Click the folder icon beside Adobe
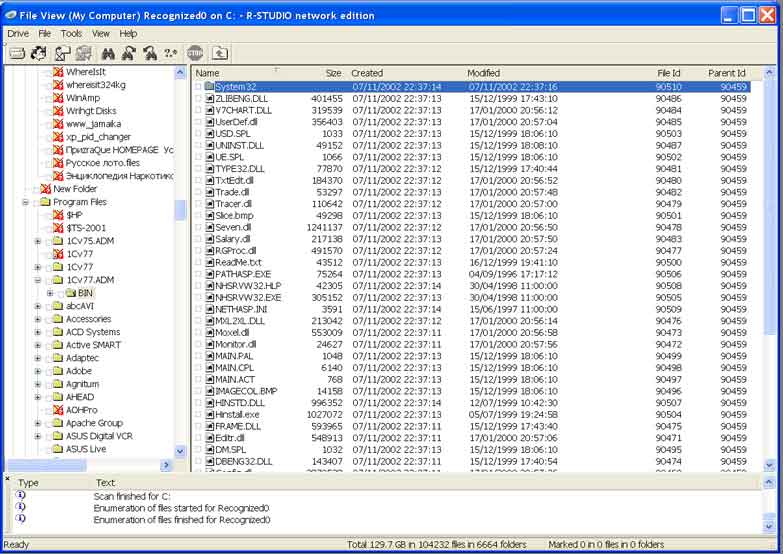The width and height of the screenshot is (783, 554). 58,371
